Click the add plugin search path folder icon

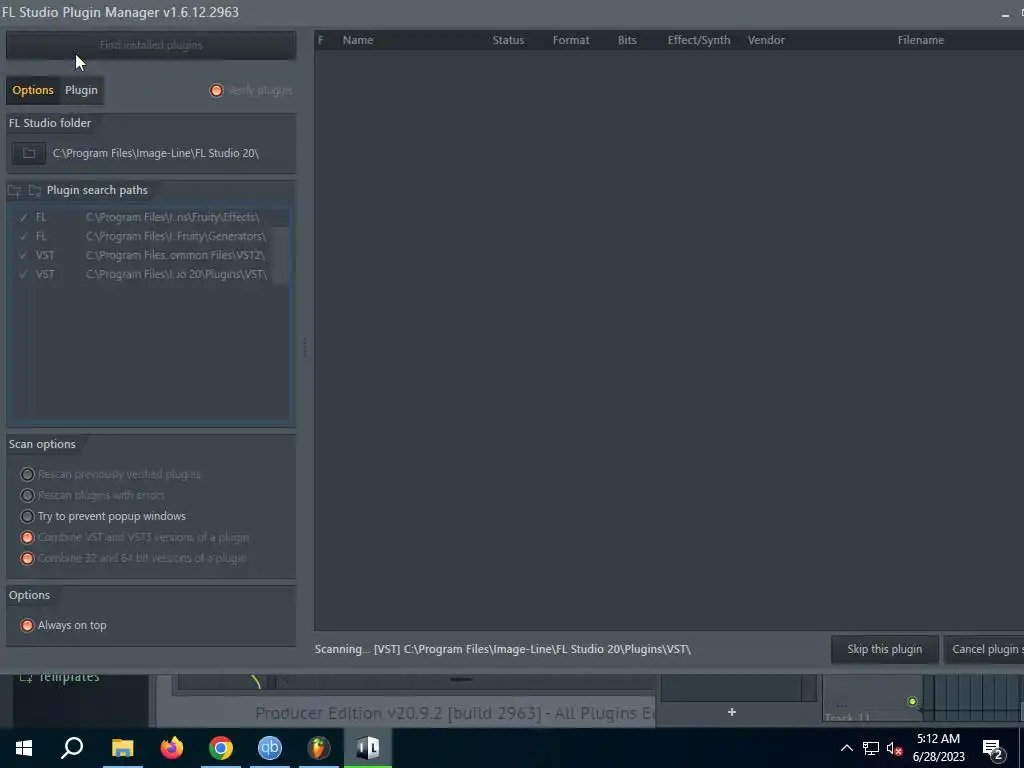14,191
